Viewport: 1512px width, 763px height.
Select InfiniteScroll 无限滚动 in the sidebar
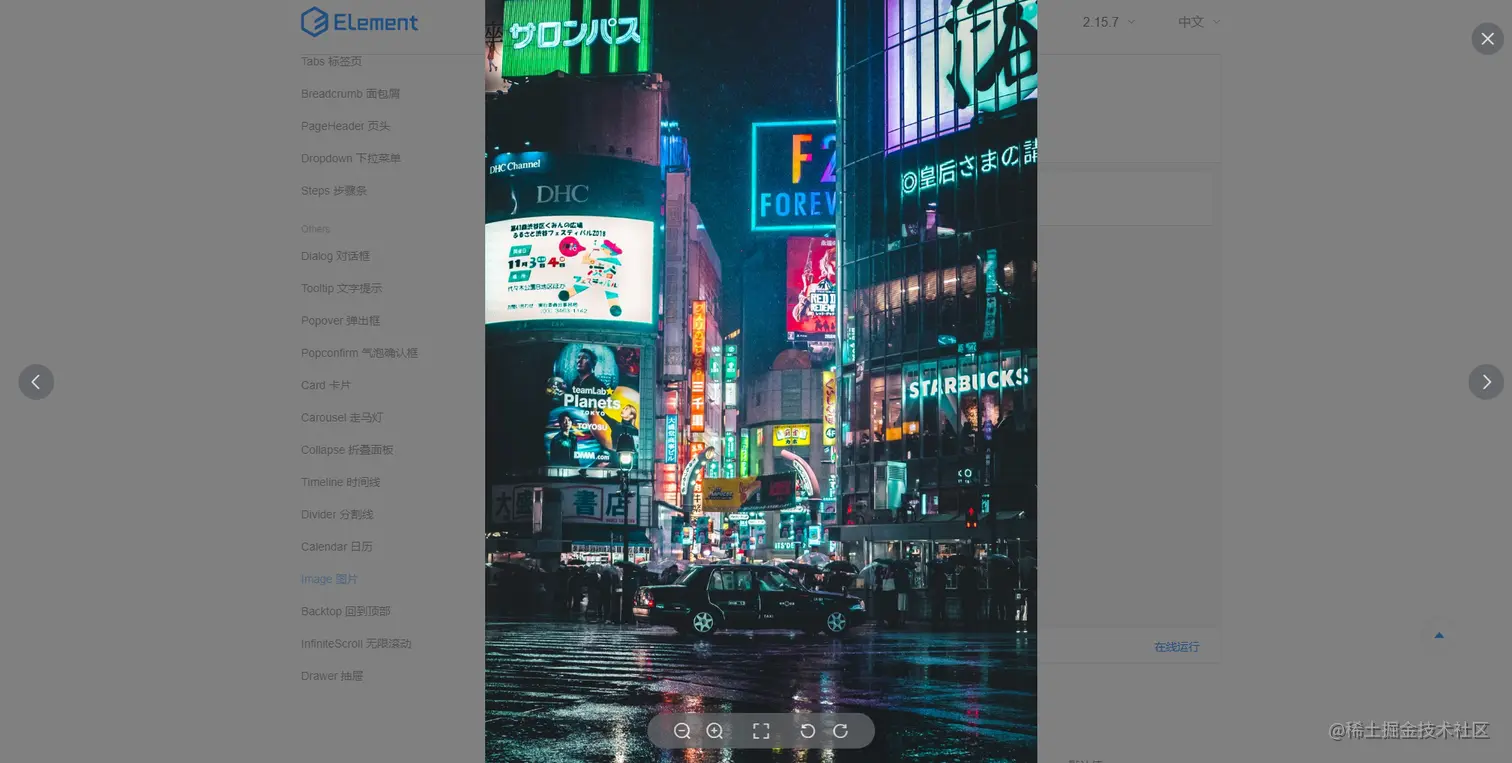(x=357, y=644)
